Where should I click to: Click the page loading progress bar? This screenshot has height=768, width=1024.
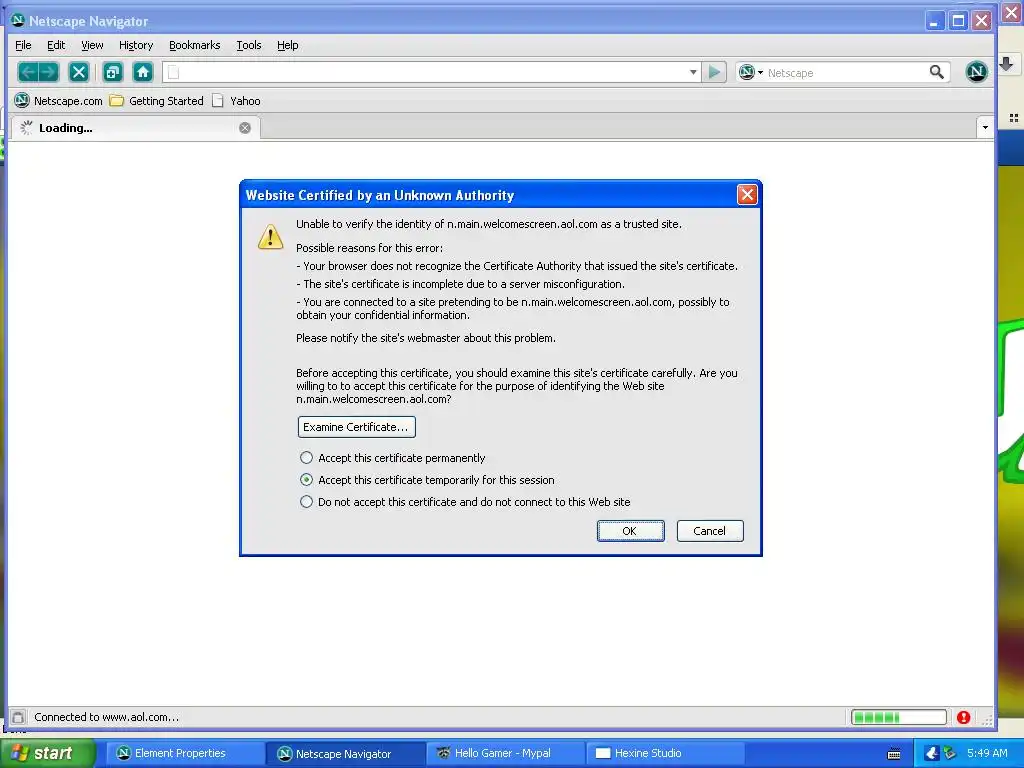pos(899,717)
